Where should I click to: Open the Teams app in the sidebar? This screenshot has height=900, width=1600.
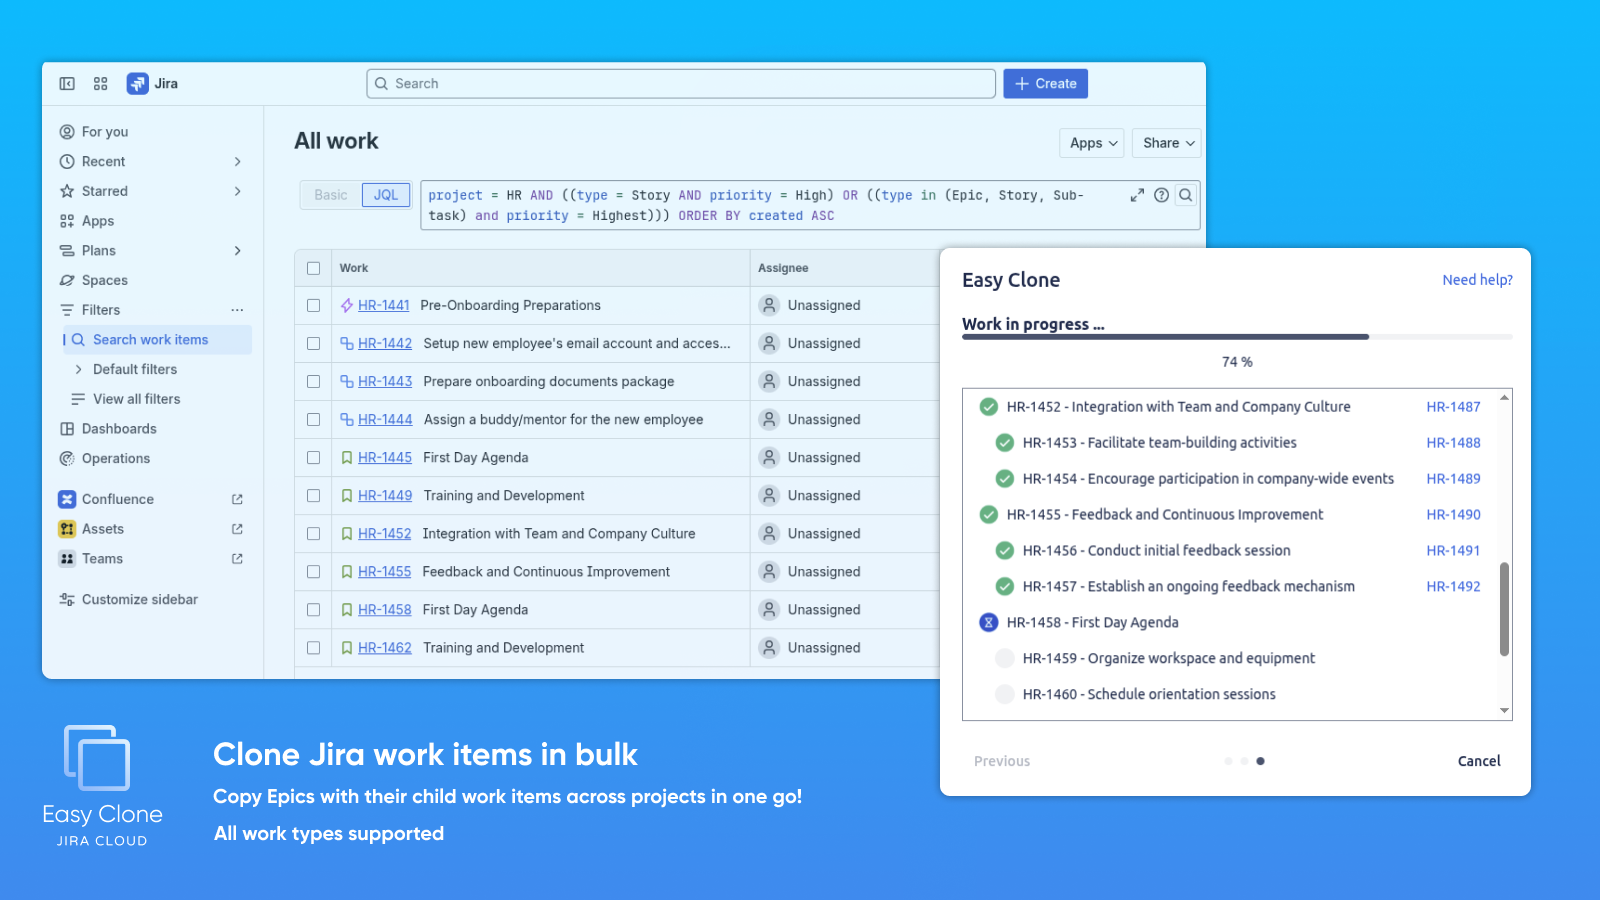pos(103,558)
